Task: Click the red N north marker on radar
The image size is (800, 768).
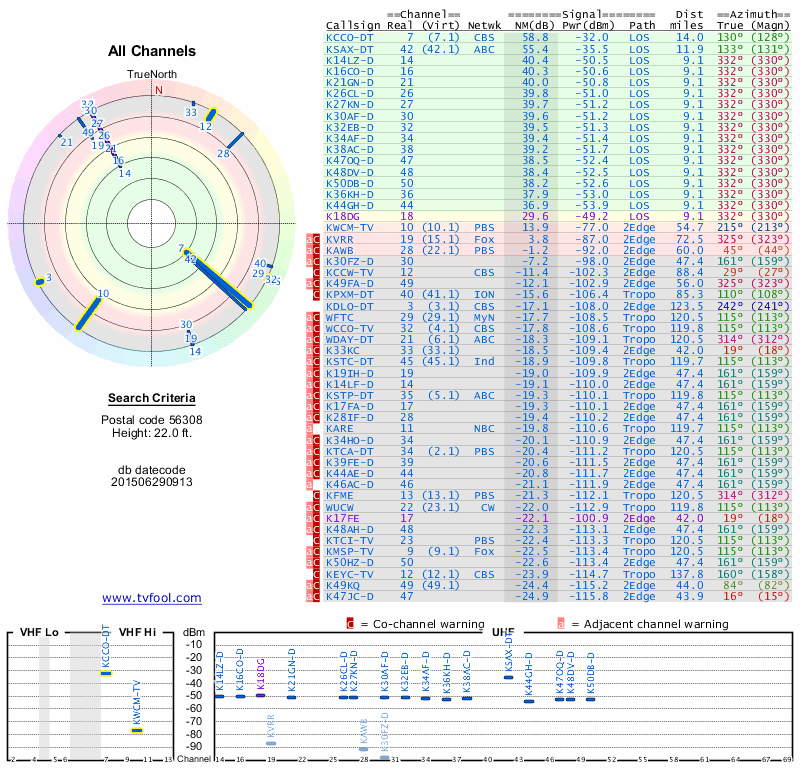Action: (159, 90)
